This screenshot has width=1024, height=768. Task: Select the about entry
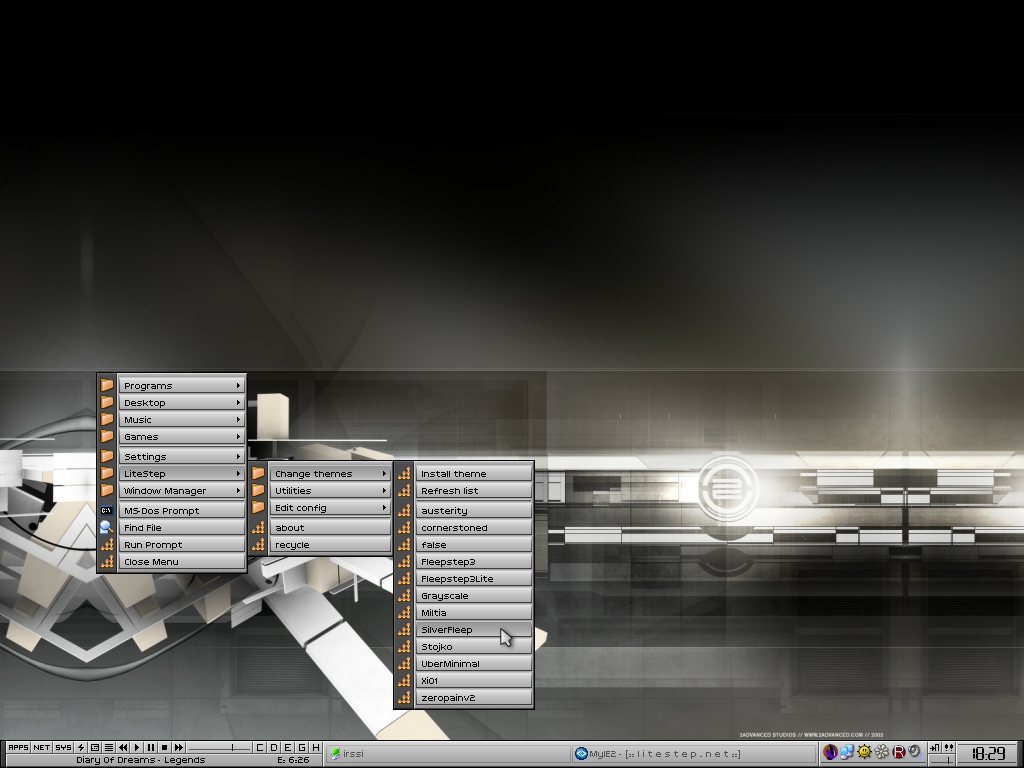(330, 528)
